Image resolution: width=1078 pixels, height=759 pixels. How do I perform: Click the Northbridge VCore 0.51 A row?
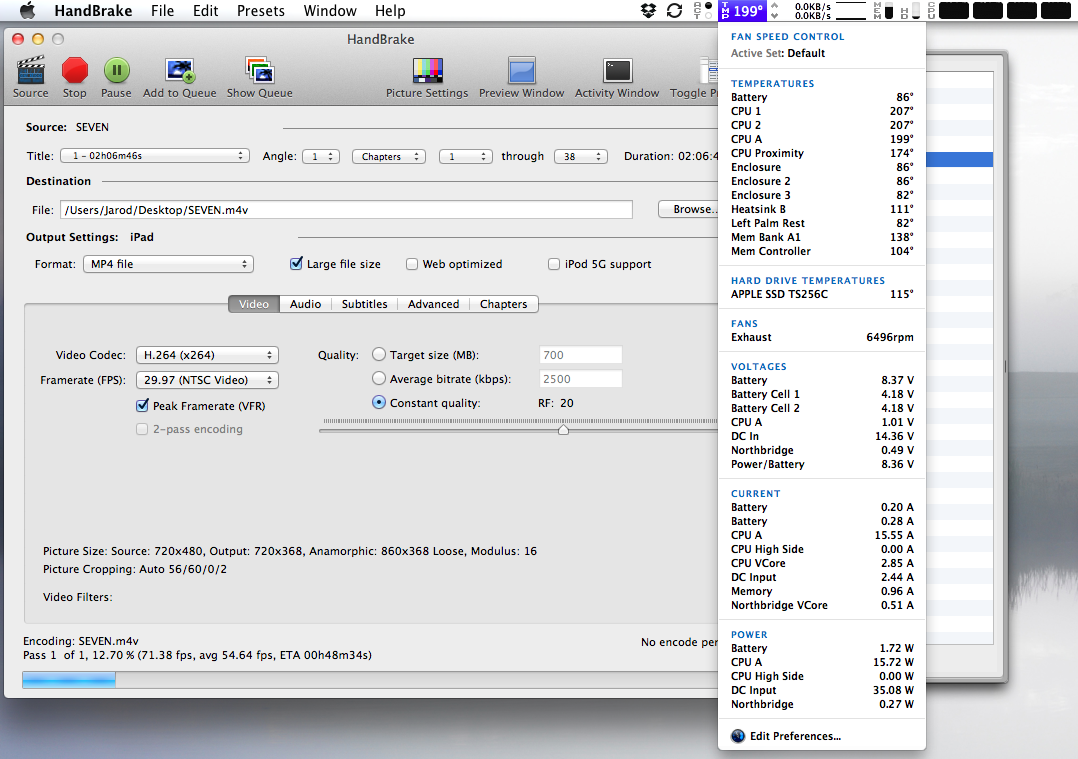click(x=822, y=605)
